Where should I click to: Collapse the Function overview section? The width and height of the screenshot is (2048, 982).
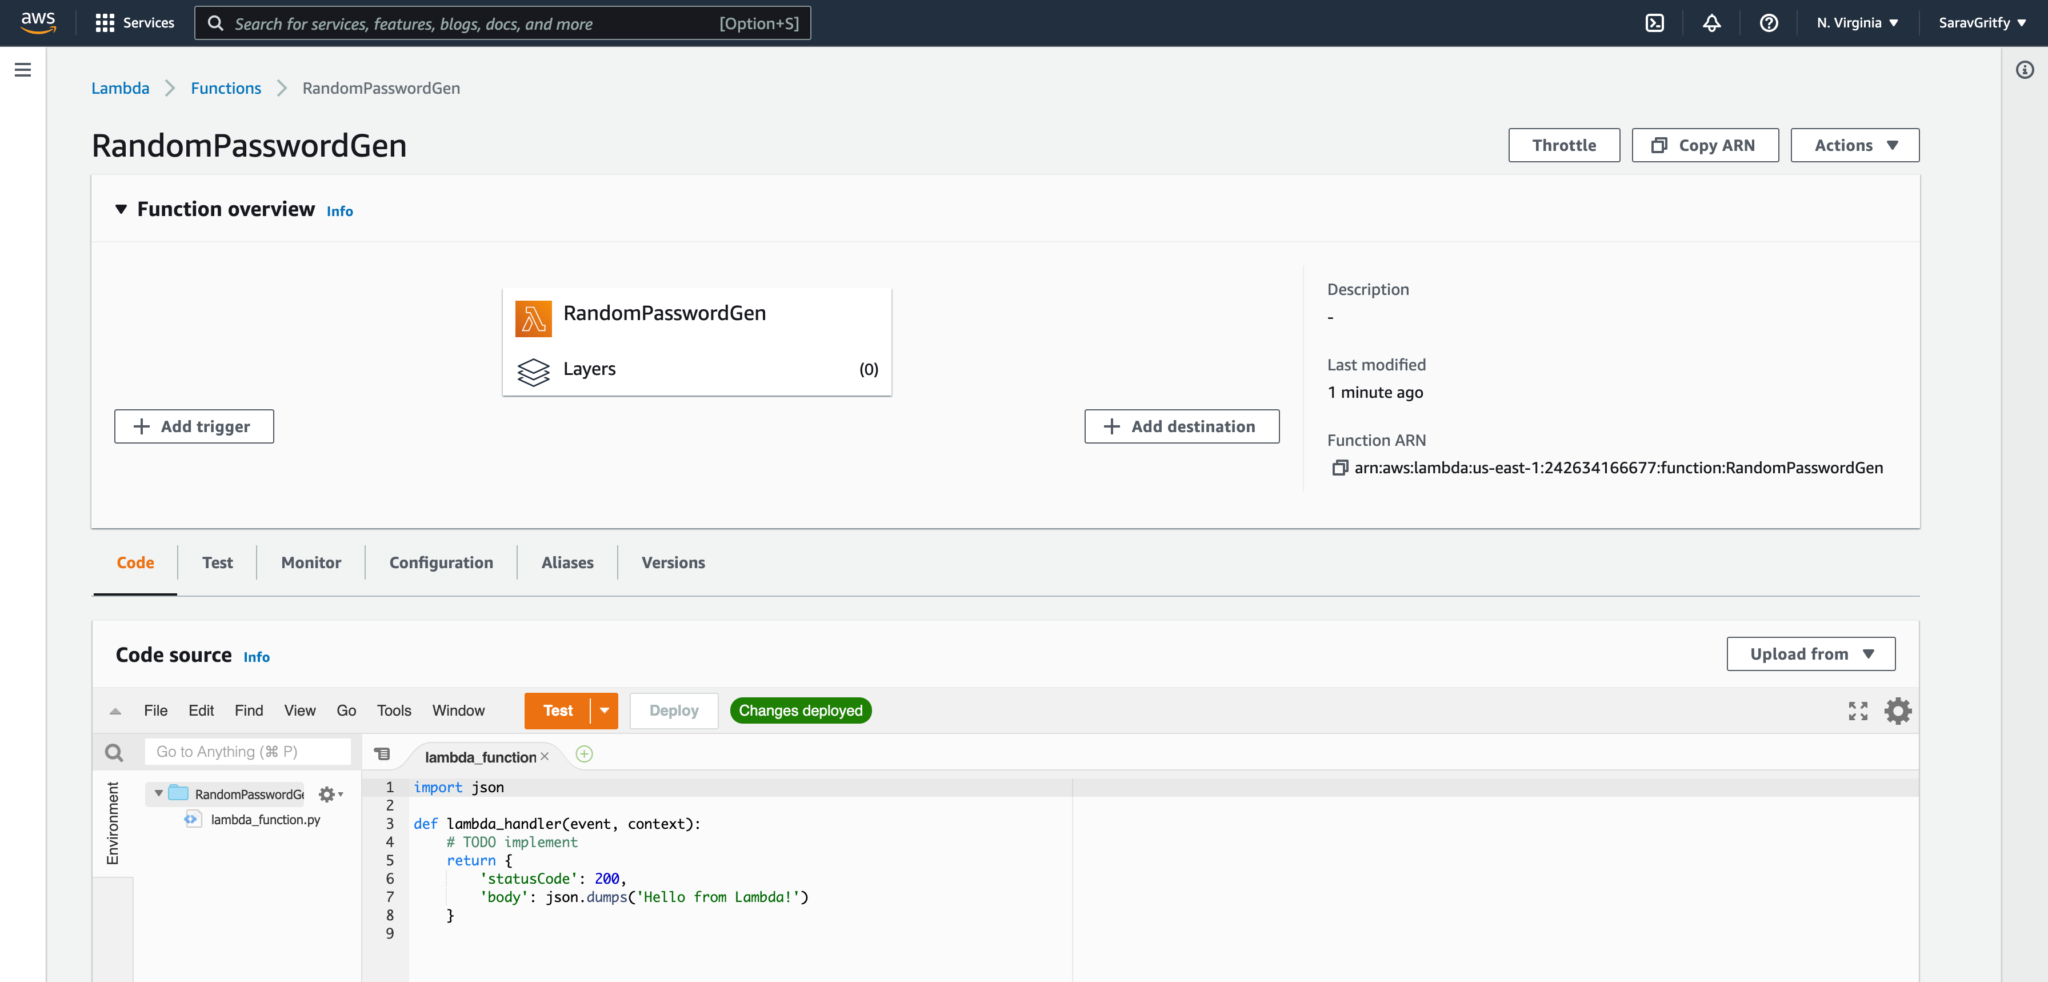tap(120, 208)
